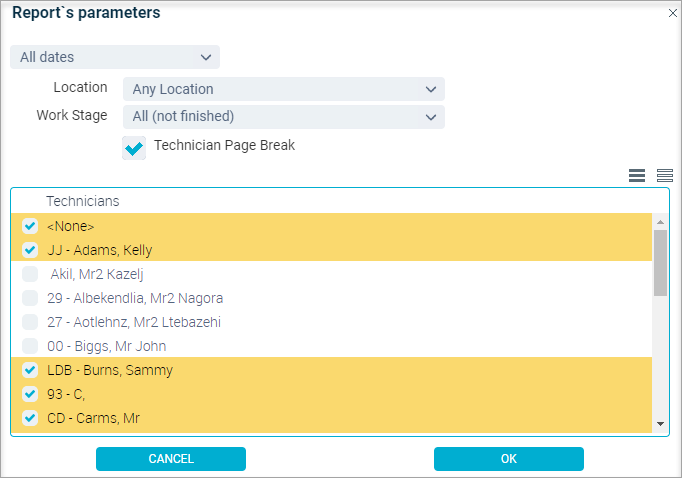Click the deselect-all technicians list icon
Viewport: 682px width, 478px height.
point(665,175)
